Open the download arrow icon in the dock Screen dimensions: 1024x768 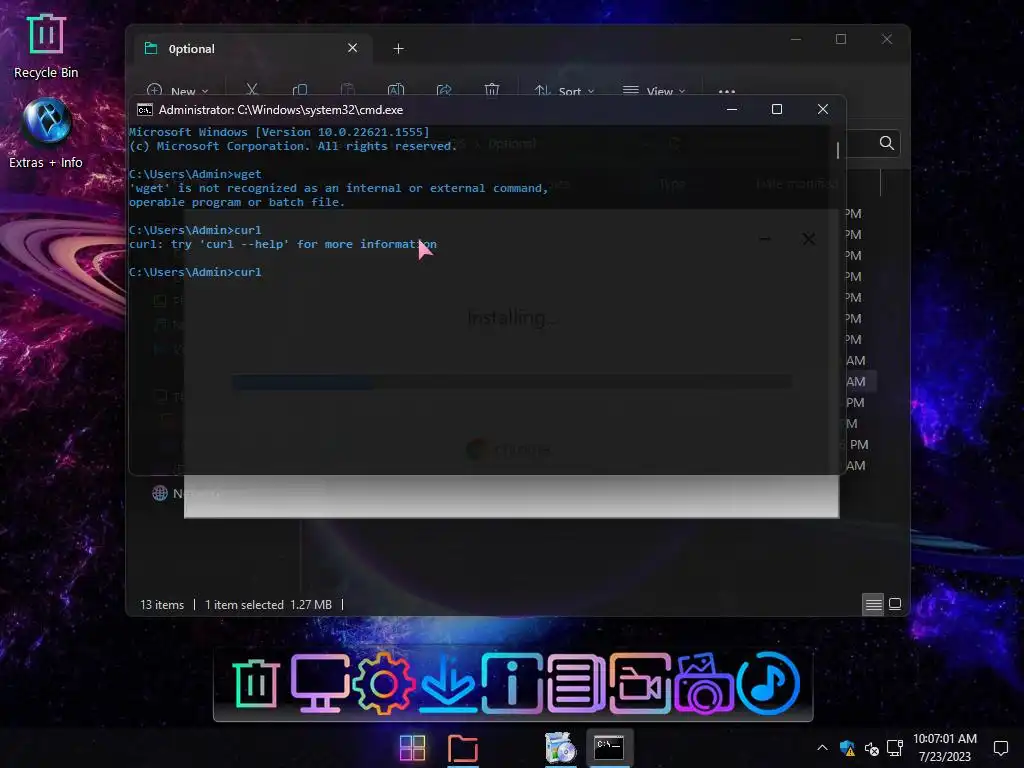pos(447,683)
